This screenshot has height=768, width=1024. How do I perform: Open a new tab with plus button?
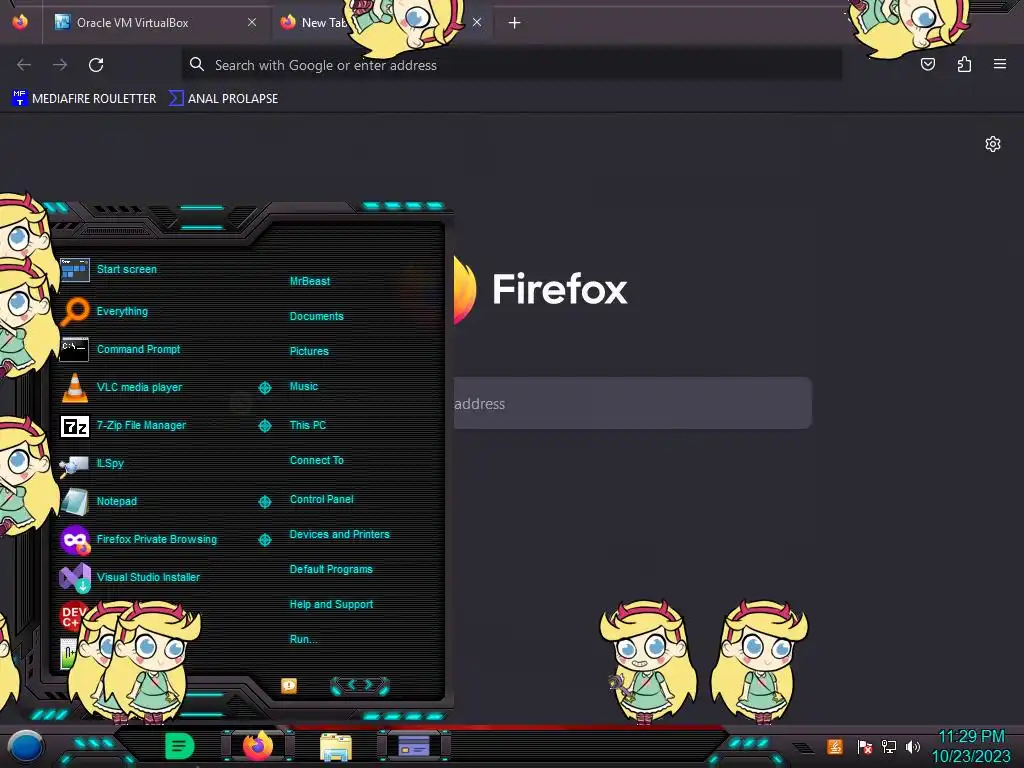(x=515, y=23)
